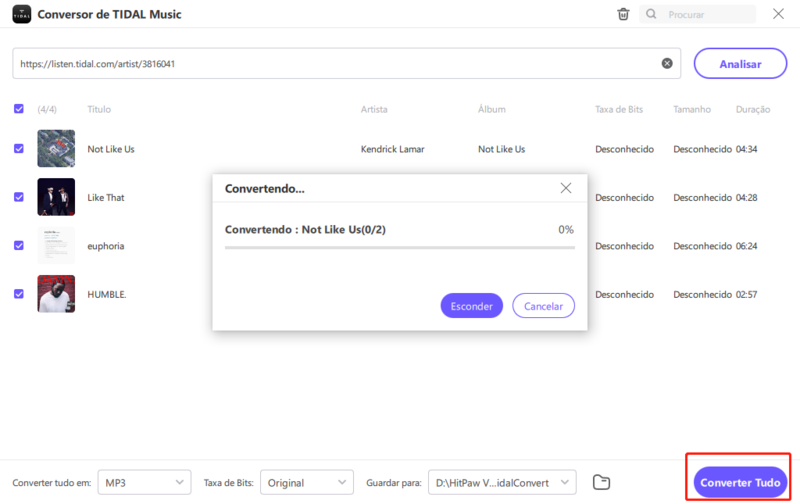
Task: Click the Not Like Us track title
Action: (111, 149)
